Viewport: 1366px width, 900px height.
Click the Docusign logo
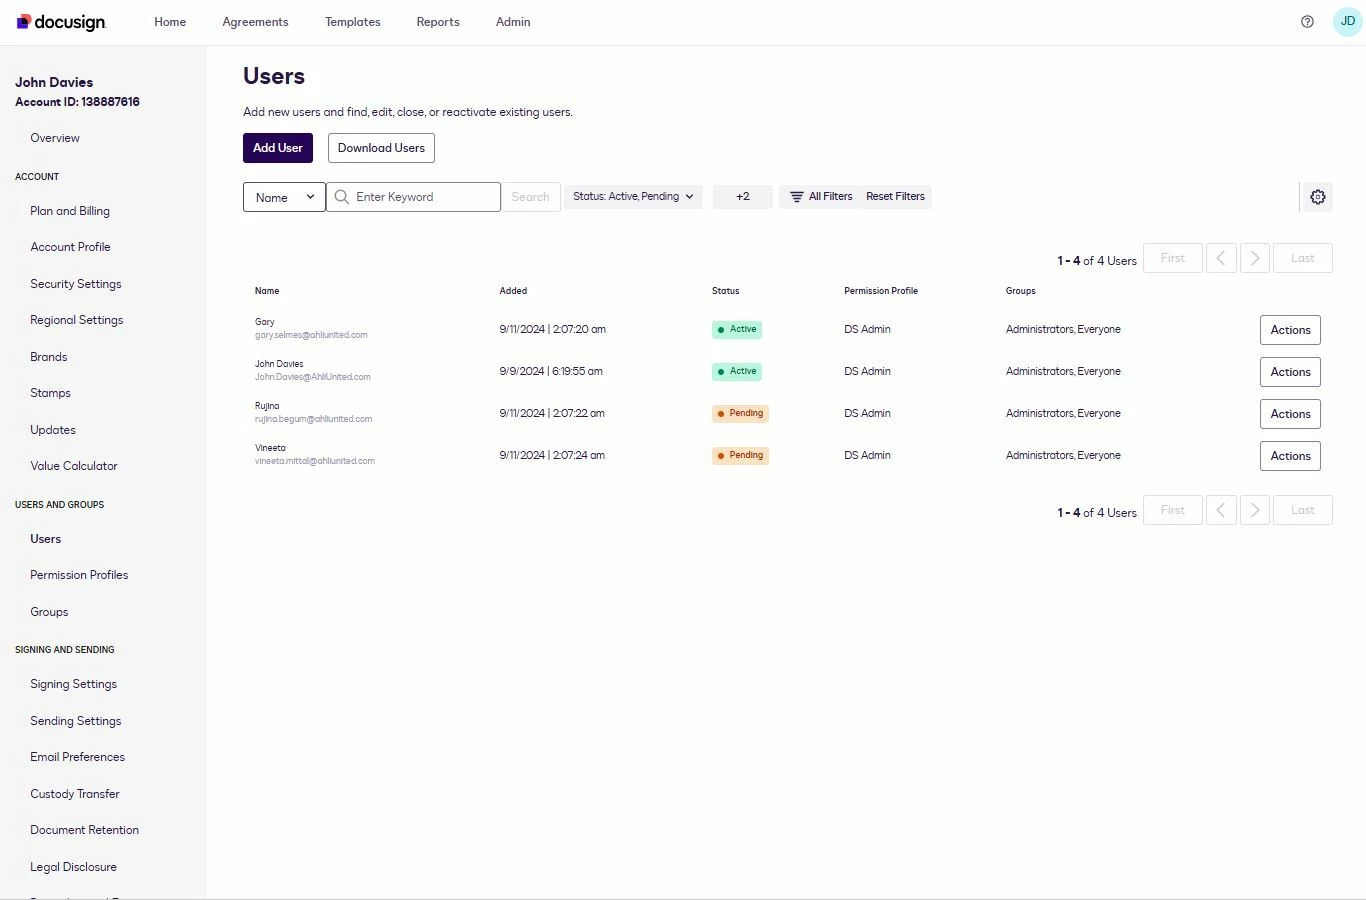(x=61, y=22)
